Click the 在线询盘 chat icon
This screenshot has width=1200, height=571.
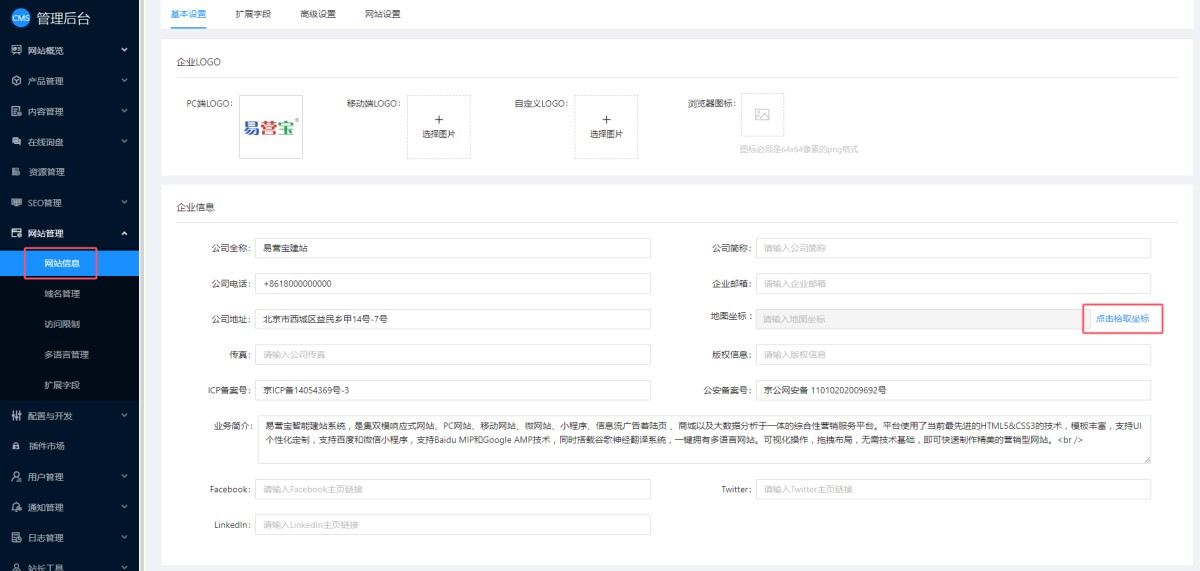[16, 142]
